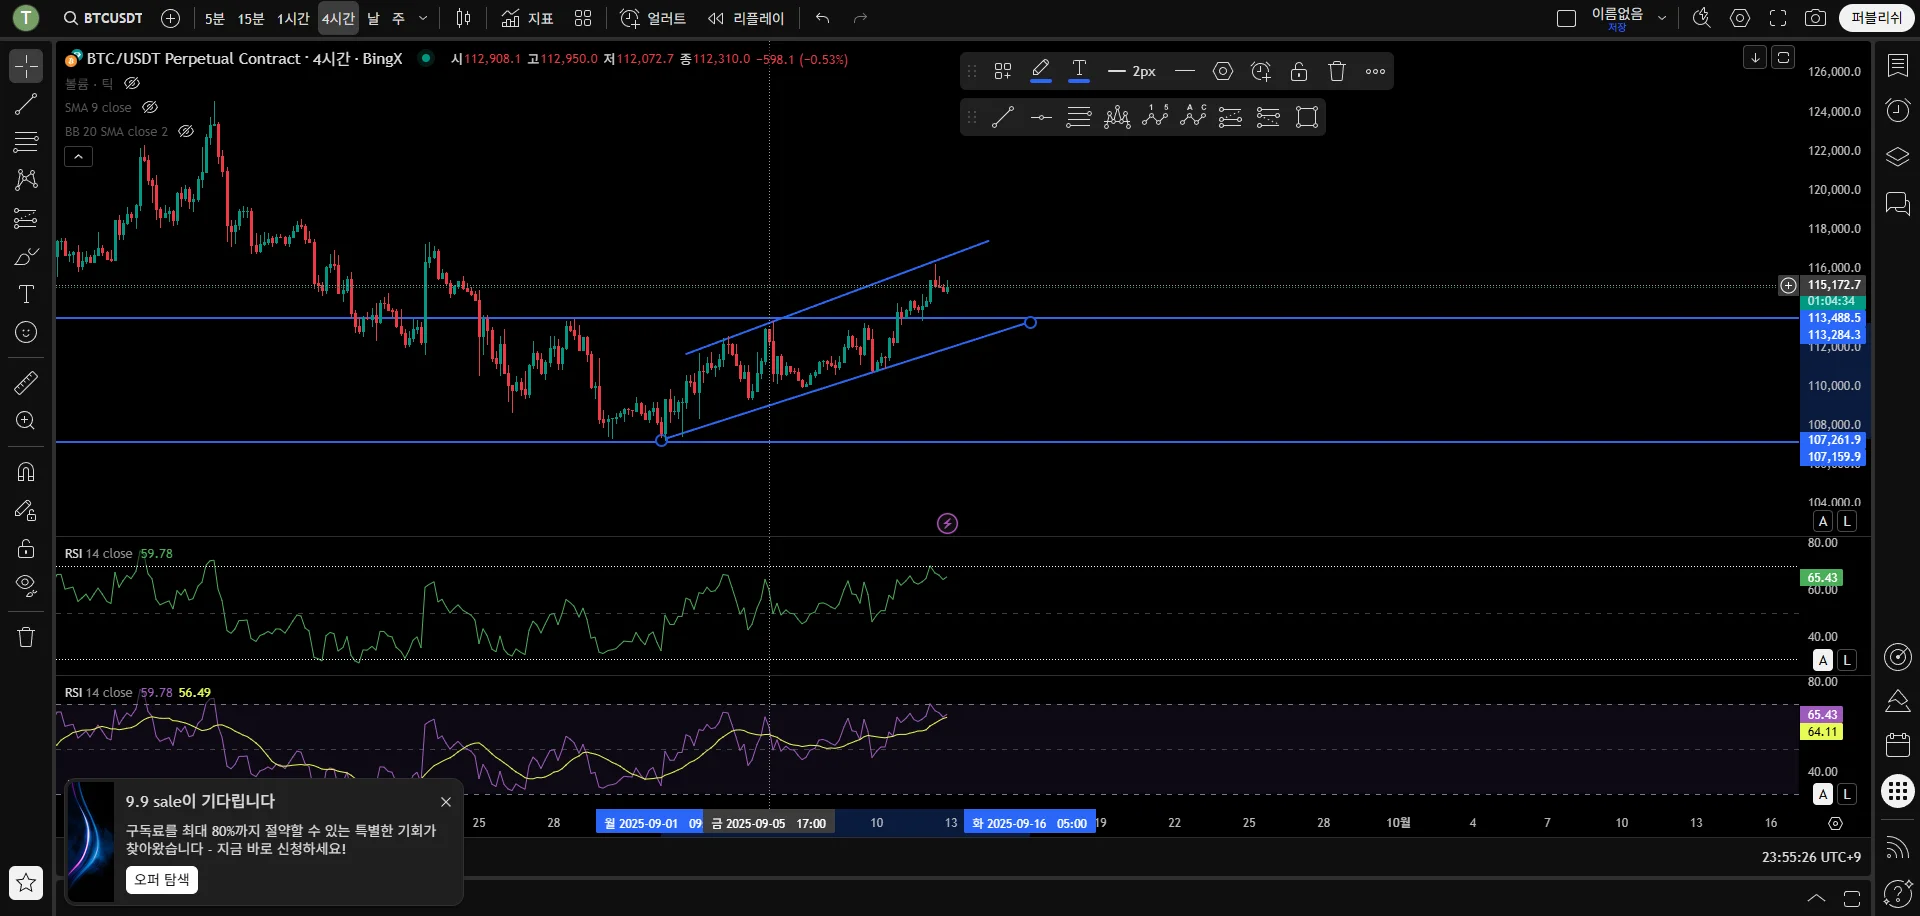Collapse the indicator legend chevron

78,156
